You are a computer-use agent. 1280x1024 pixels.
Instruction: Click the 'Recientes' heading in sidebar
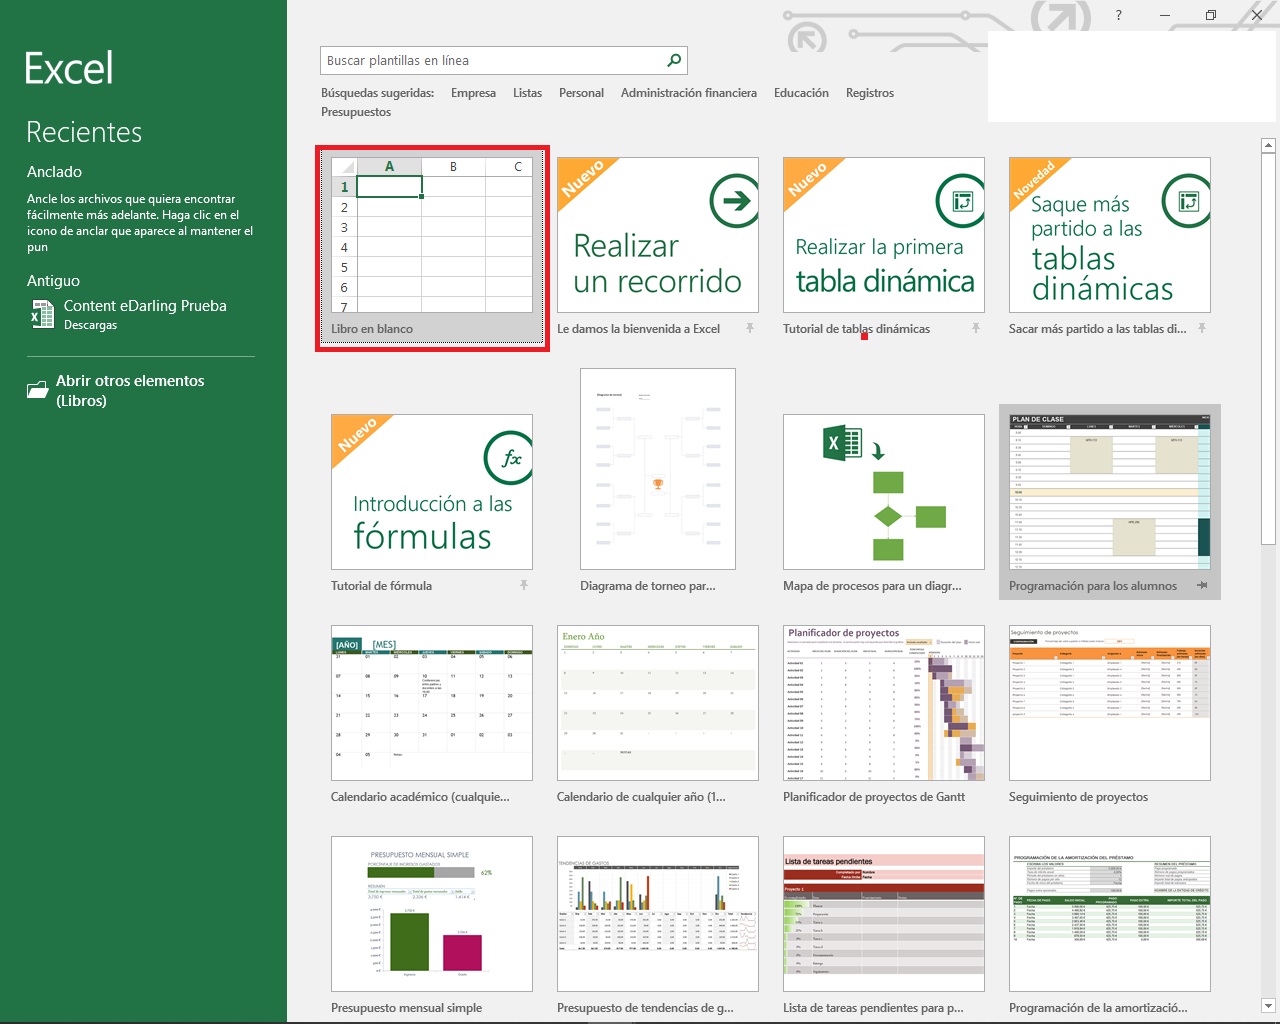(x=84, y=132)
